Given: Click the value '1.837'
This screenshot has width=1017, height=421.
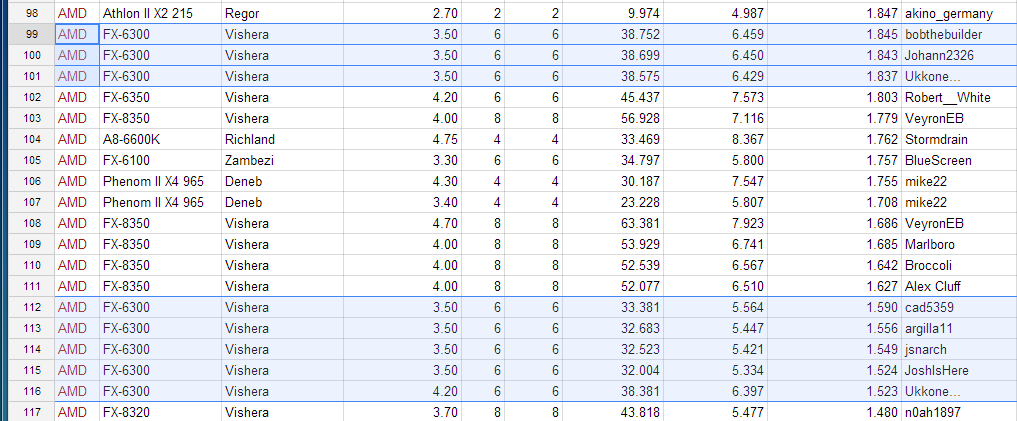Looking at the screenshot, I should pyautogui.click(x=834, y=77).
